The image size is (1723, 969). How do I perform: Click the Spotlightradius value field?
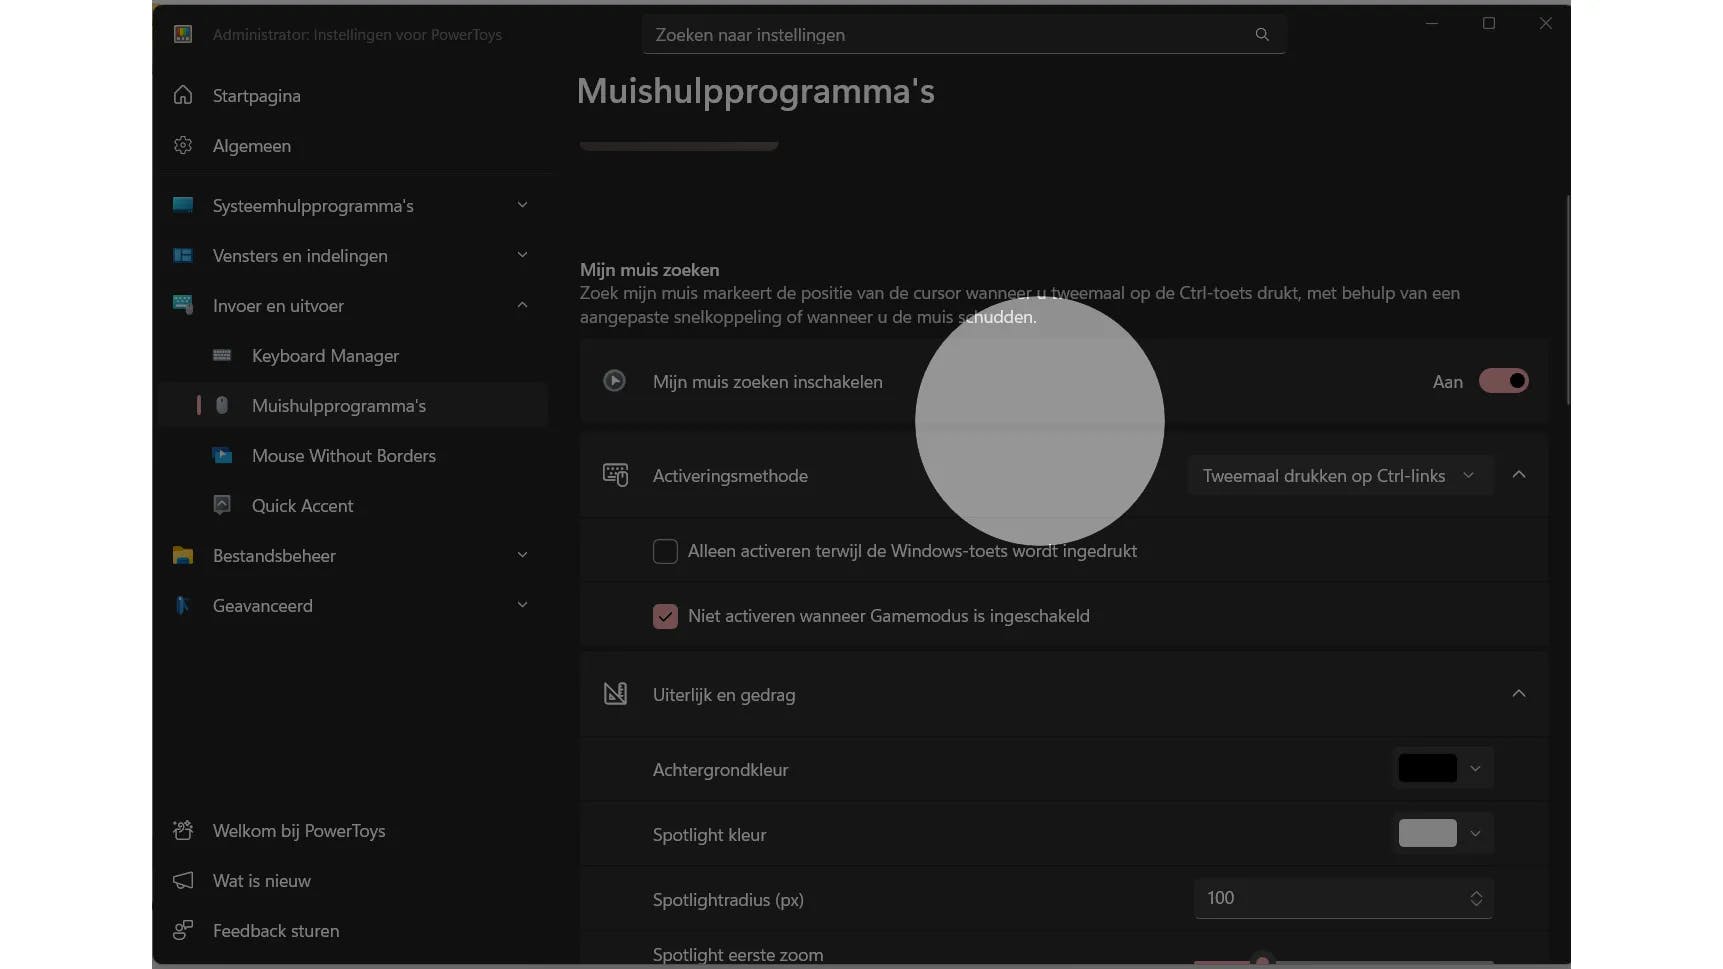(x=1344, y=898)
